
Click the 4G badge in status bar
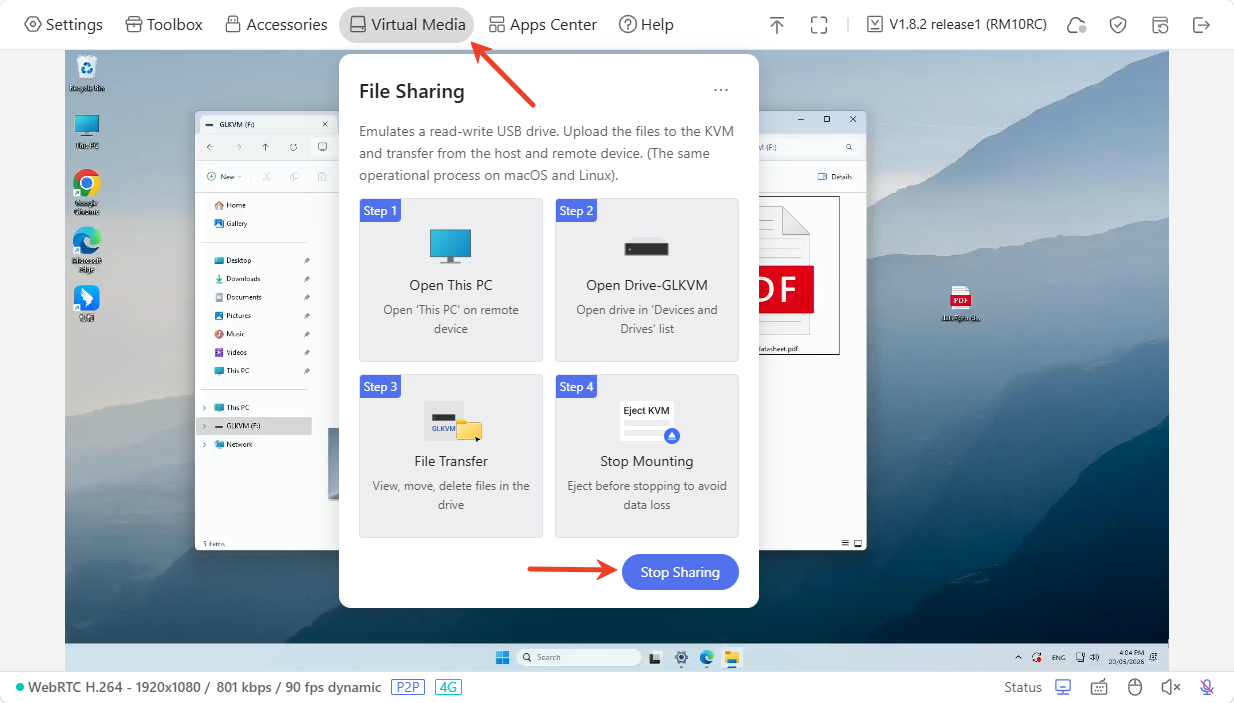pyautogui.click(x=448, y=687)
